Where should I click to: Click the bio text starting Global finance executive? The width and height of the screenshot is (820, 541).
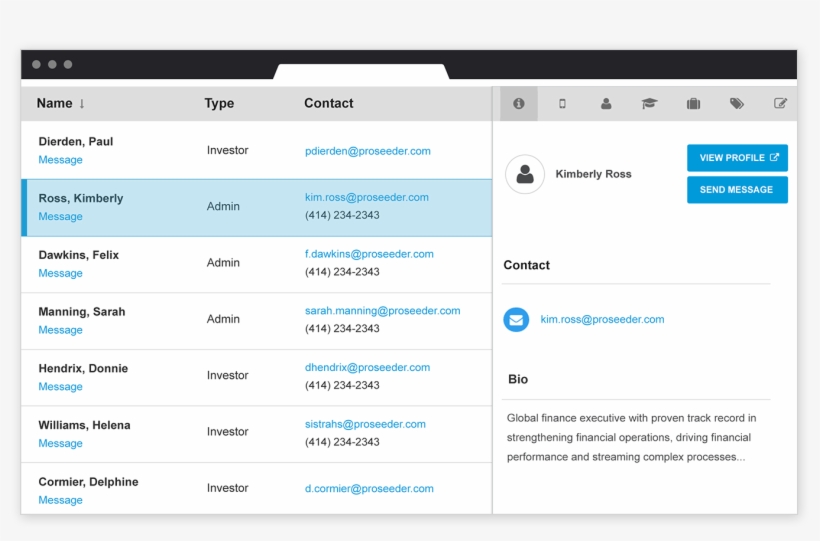632,437
